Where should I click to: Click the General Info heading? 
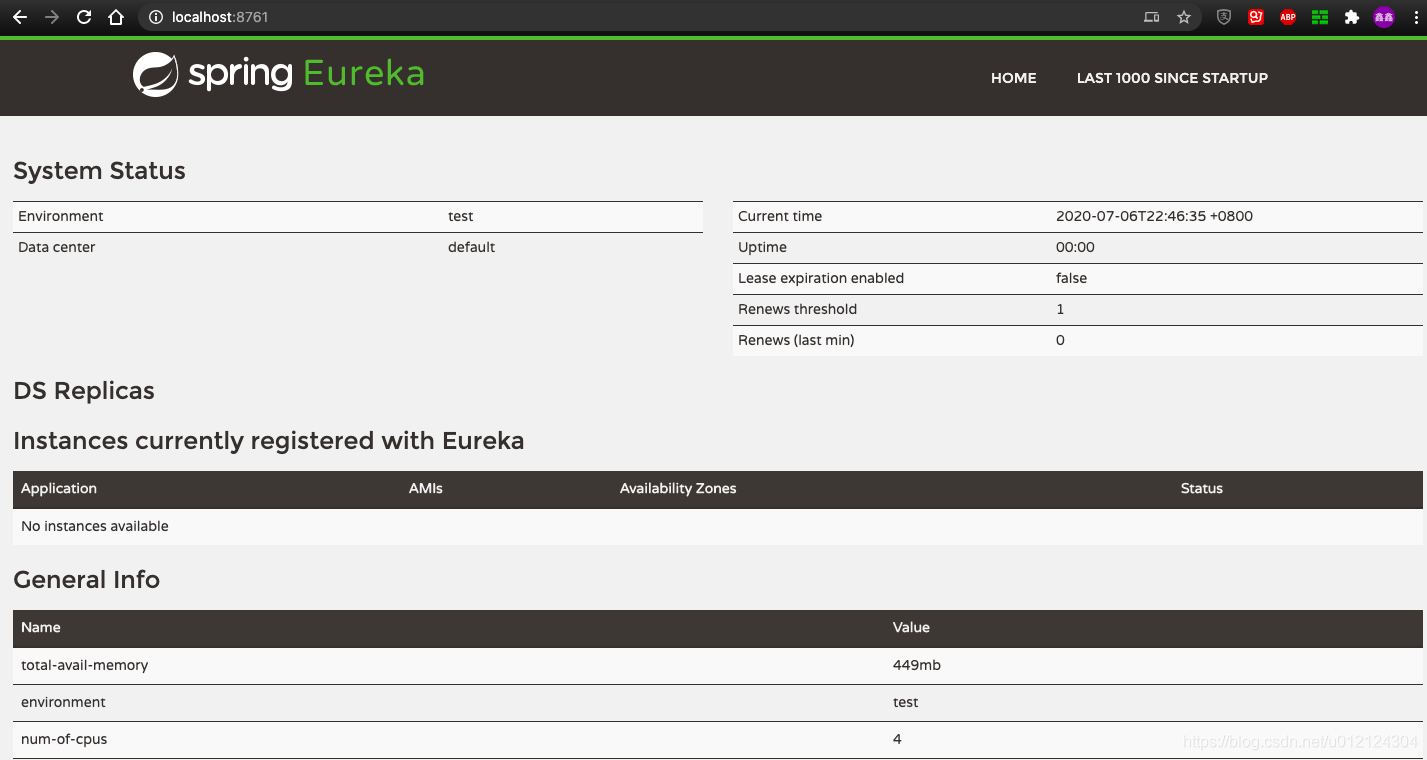pyautogui.click(x=87, y=580)
